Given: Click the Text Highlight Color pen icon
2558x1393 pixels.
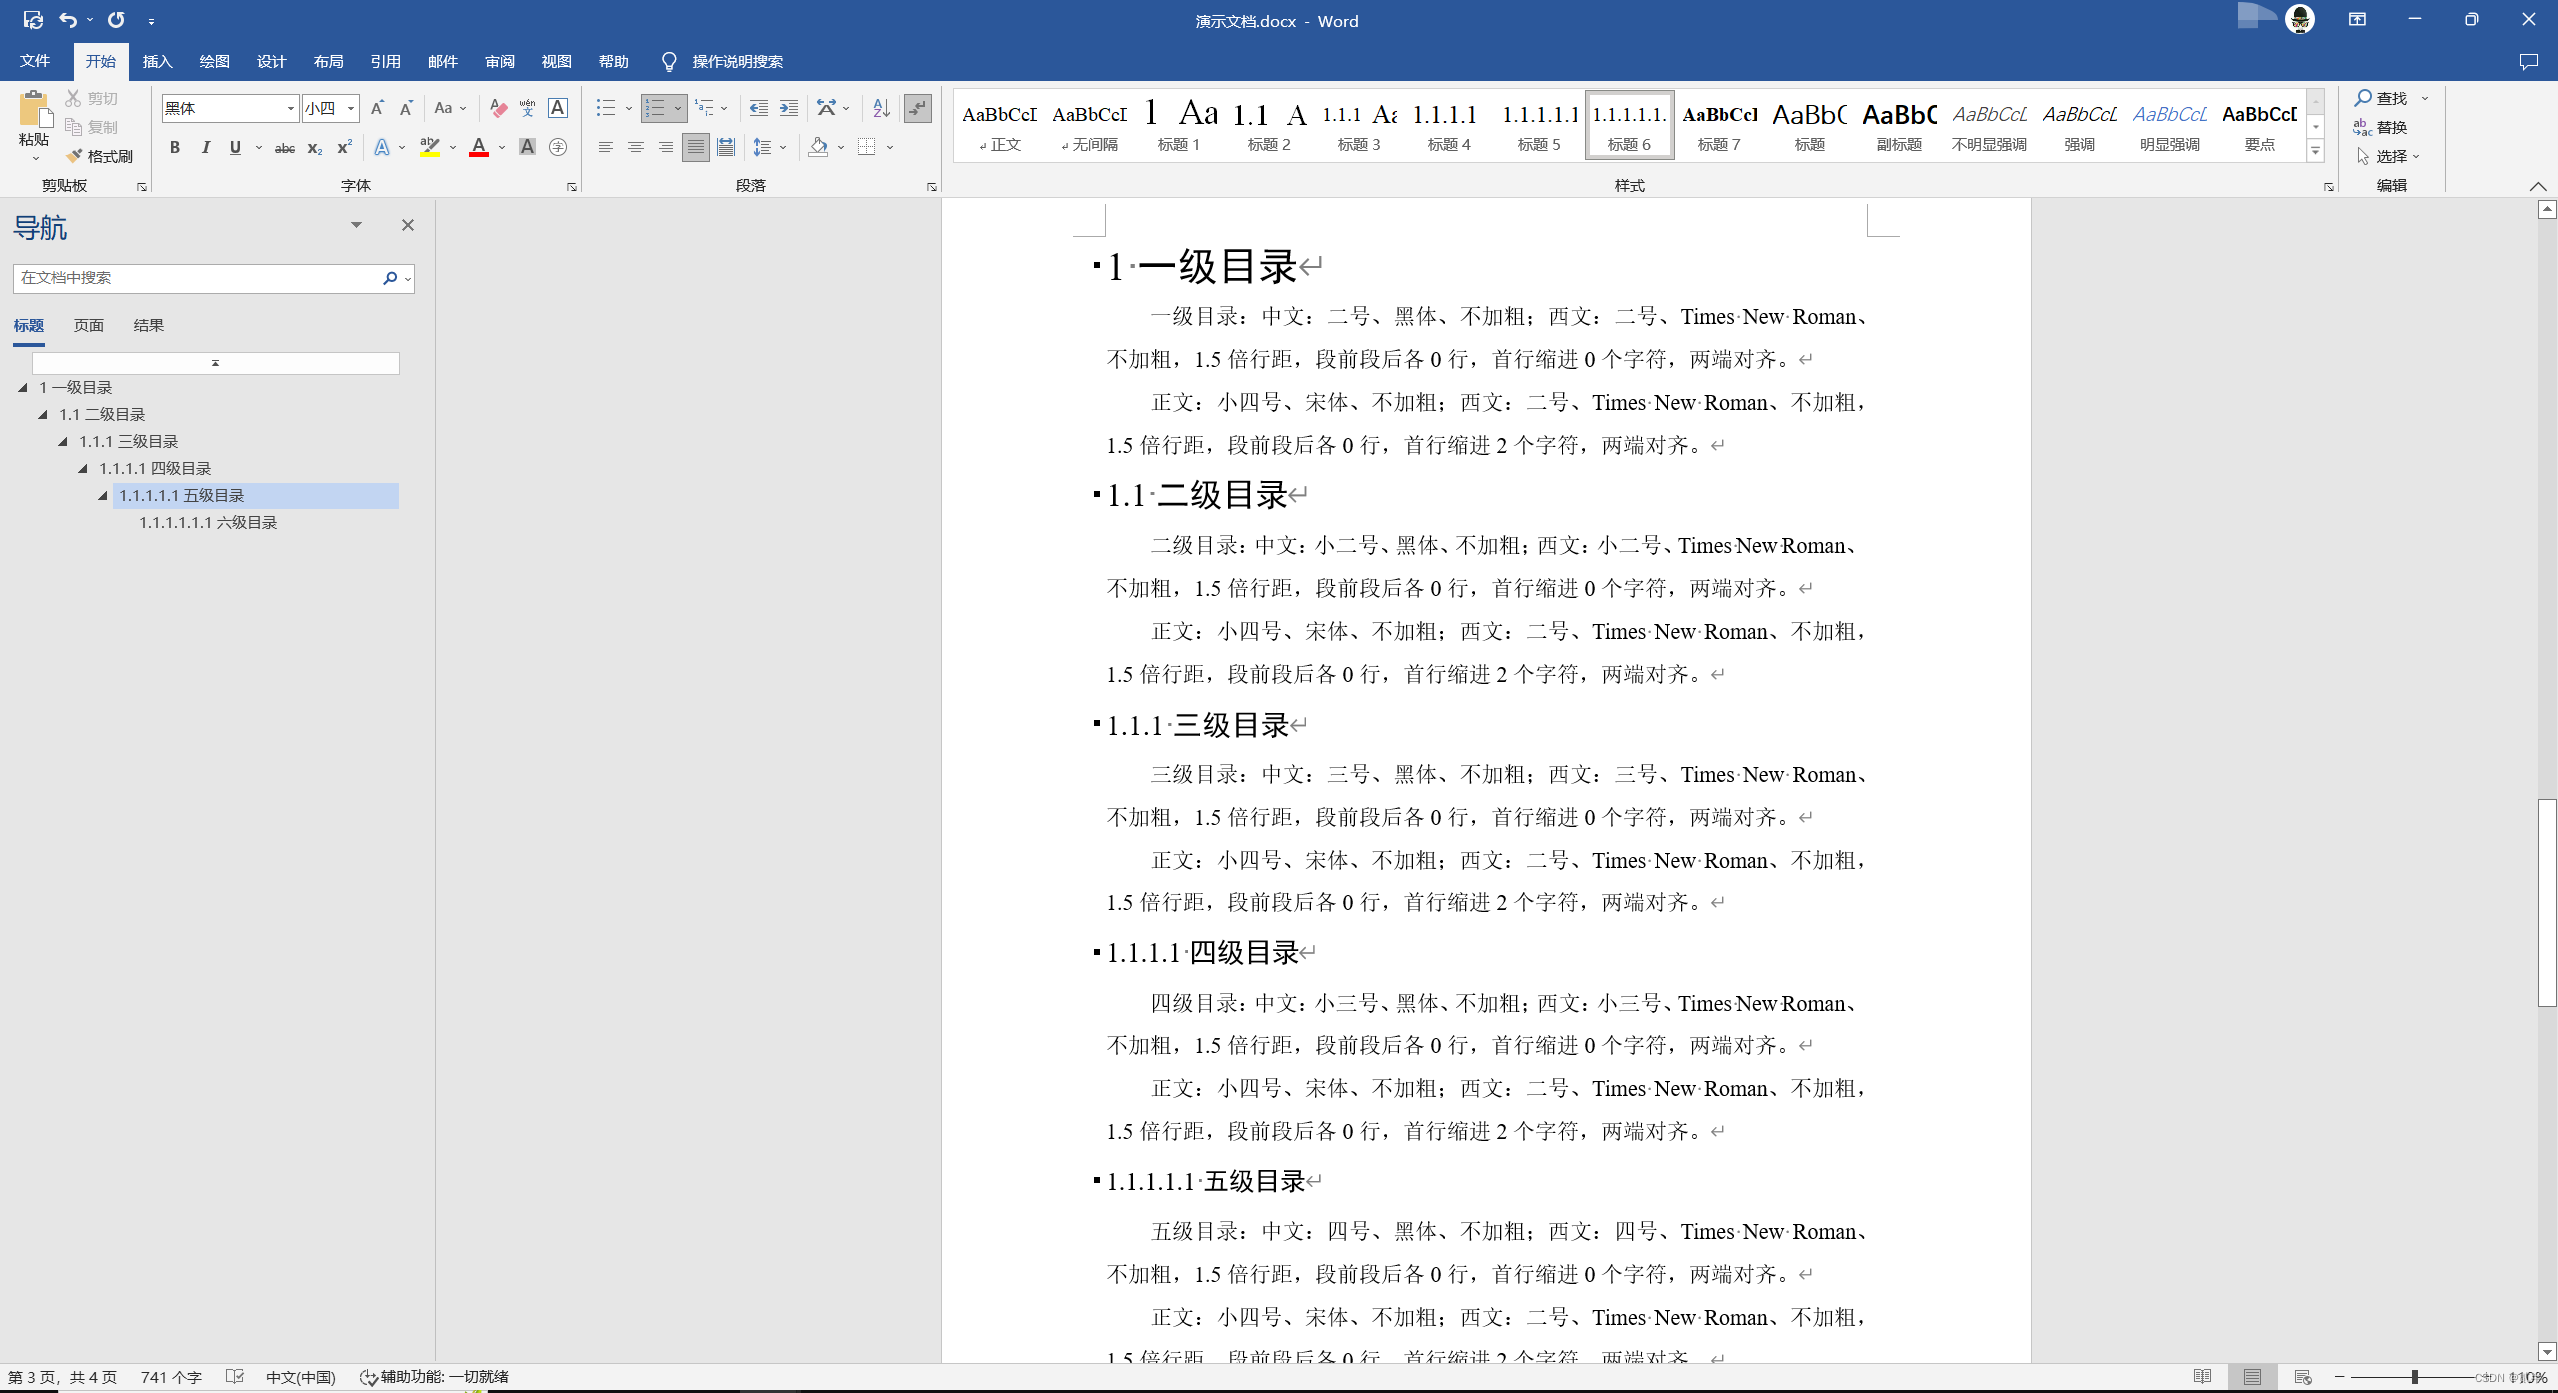Looking at the screenshot, I should [429, 147].
